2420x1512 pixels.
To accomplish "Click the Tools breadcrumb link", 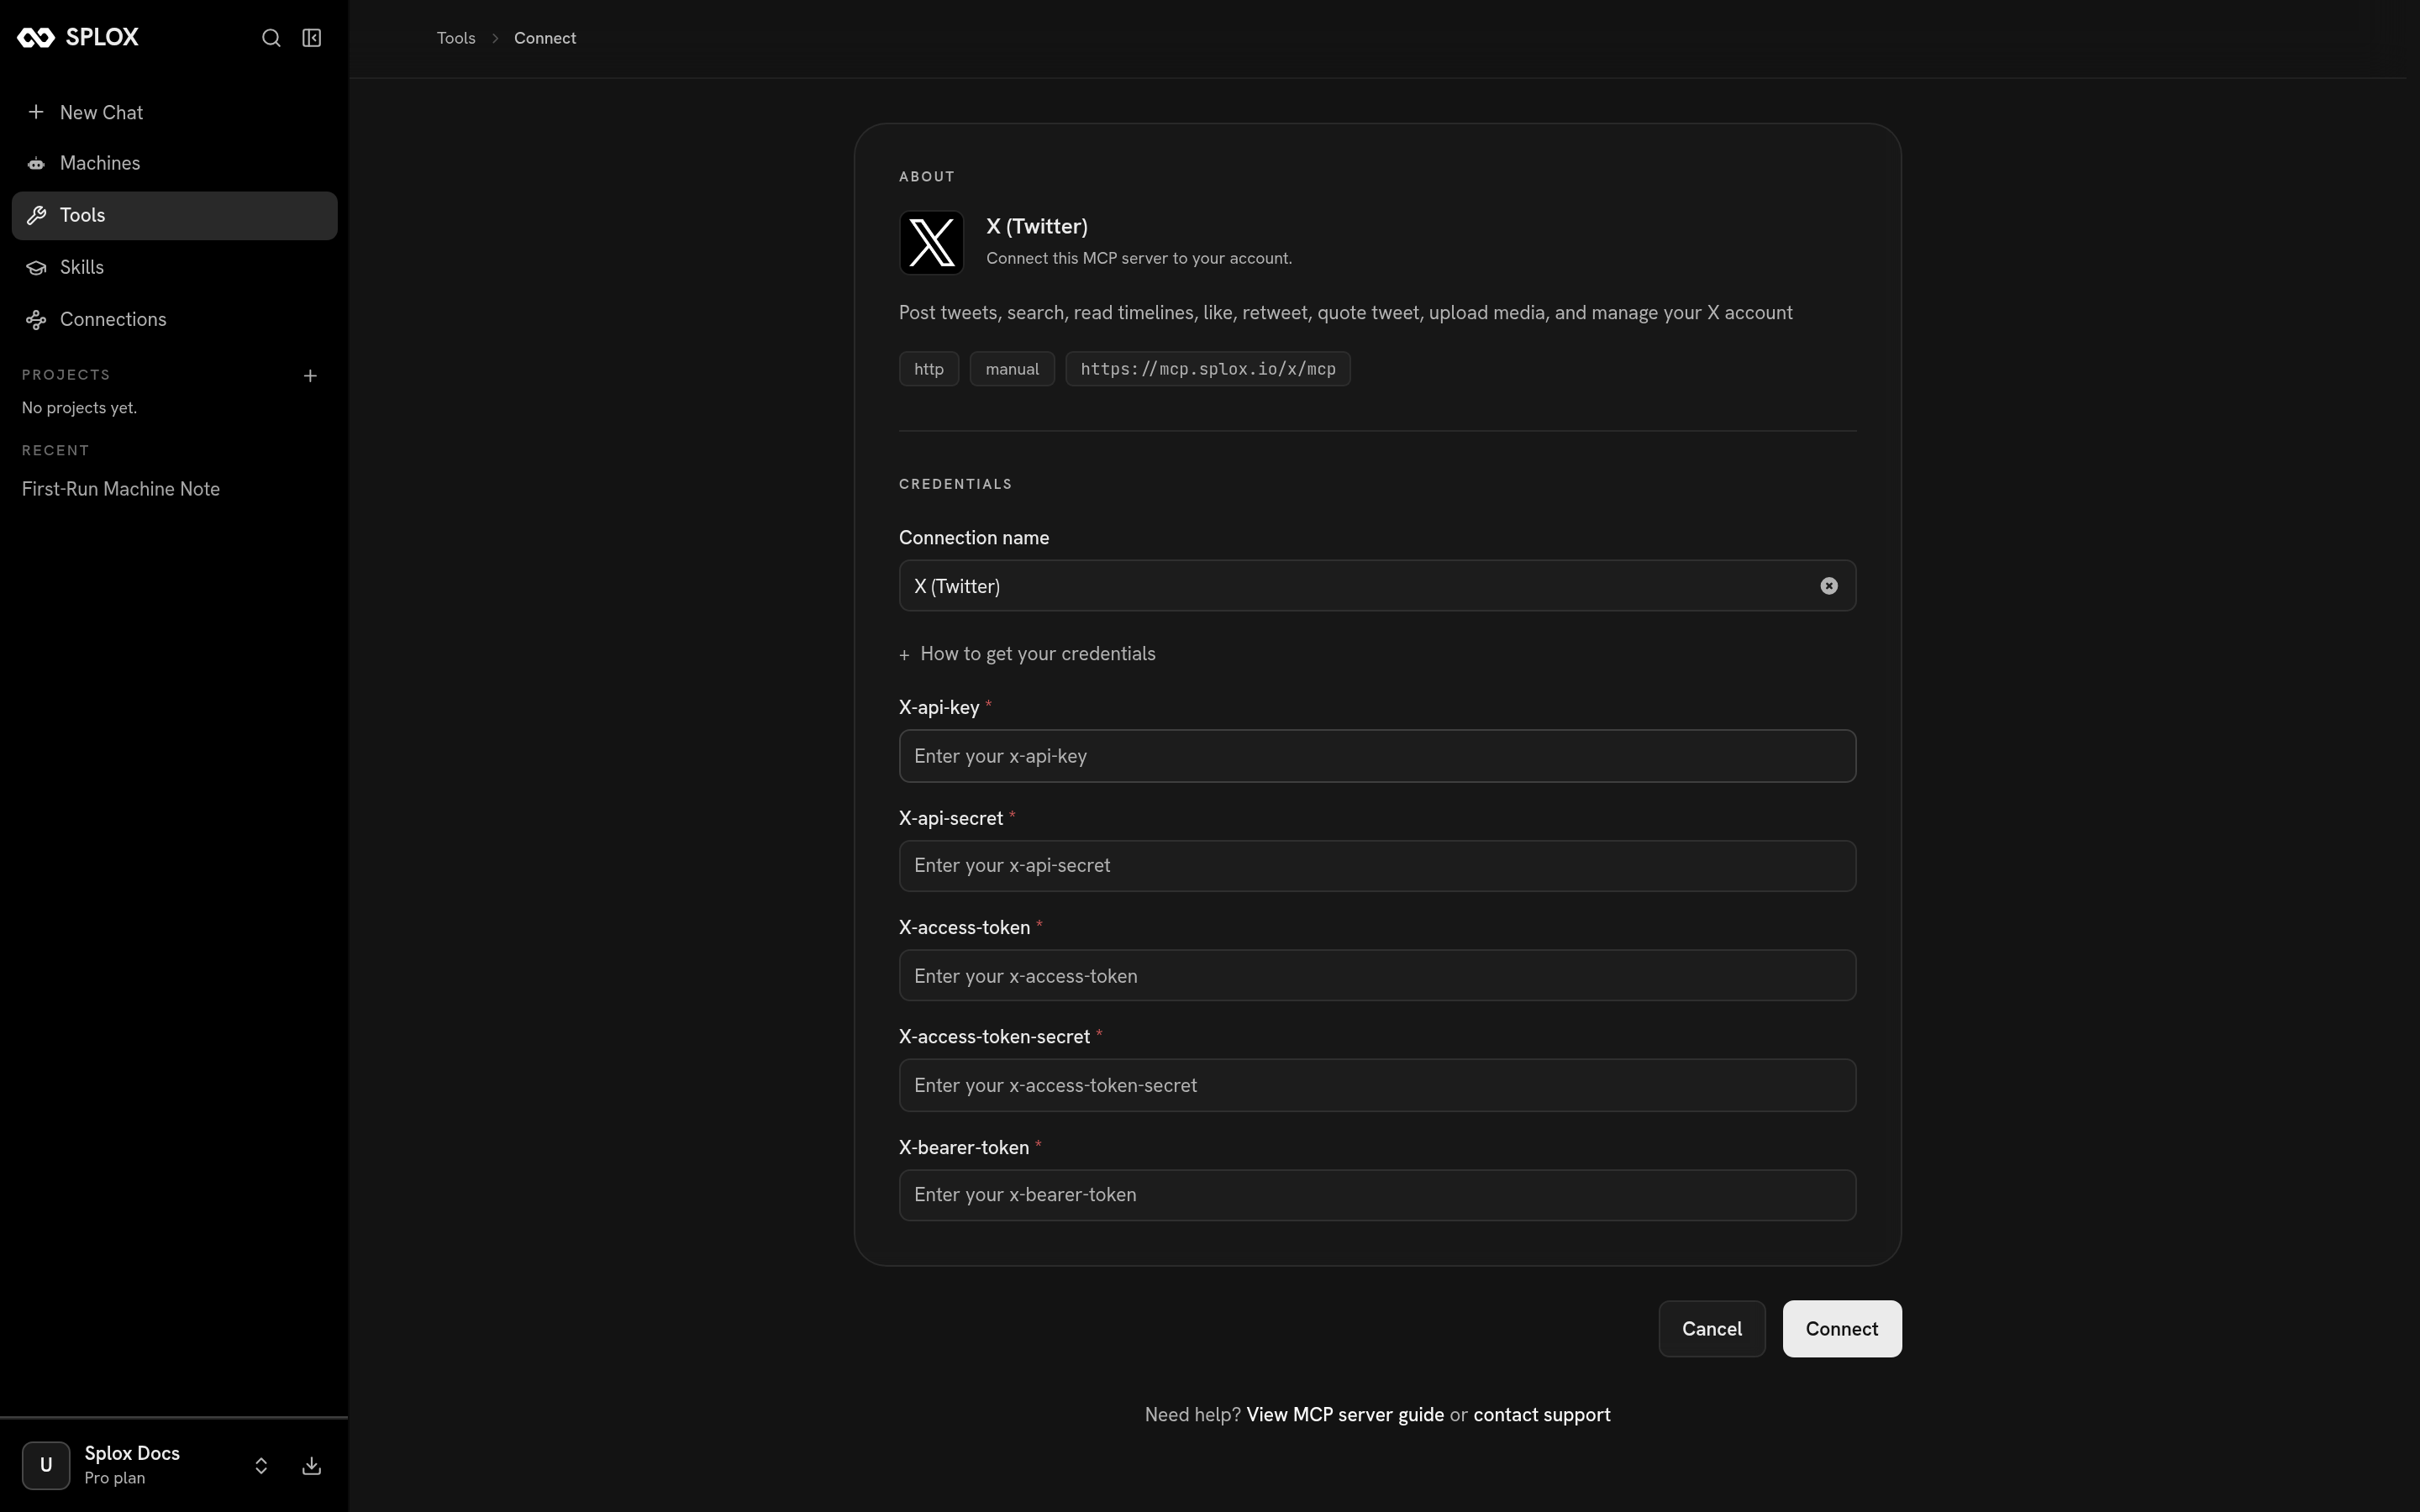I will pos(456,38).
